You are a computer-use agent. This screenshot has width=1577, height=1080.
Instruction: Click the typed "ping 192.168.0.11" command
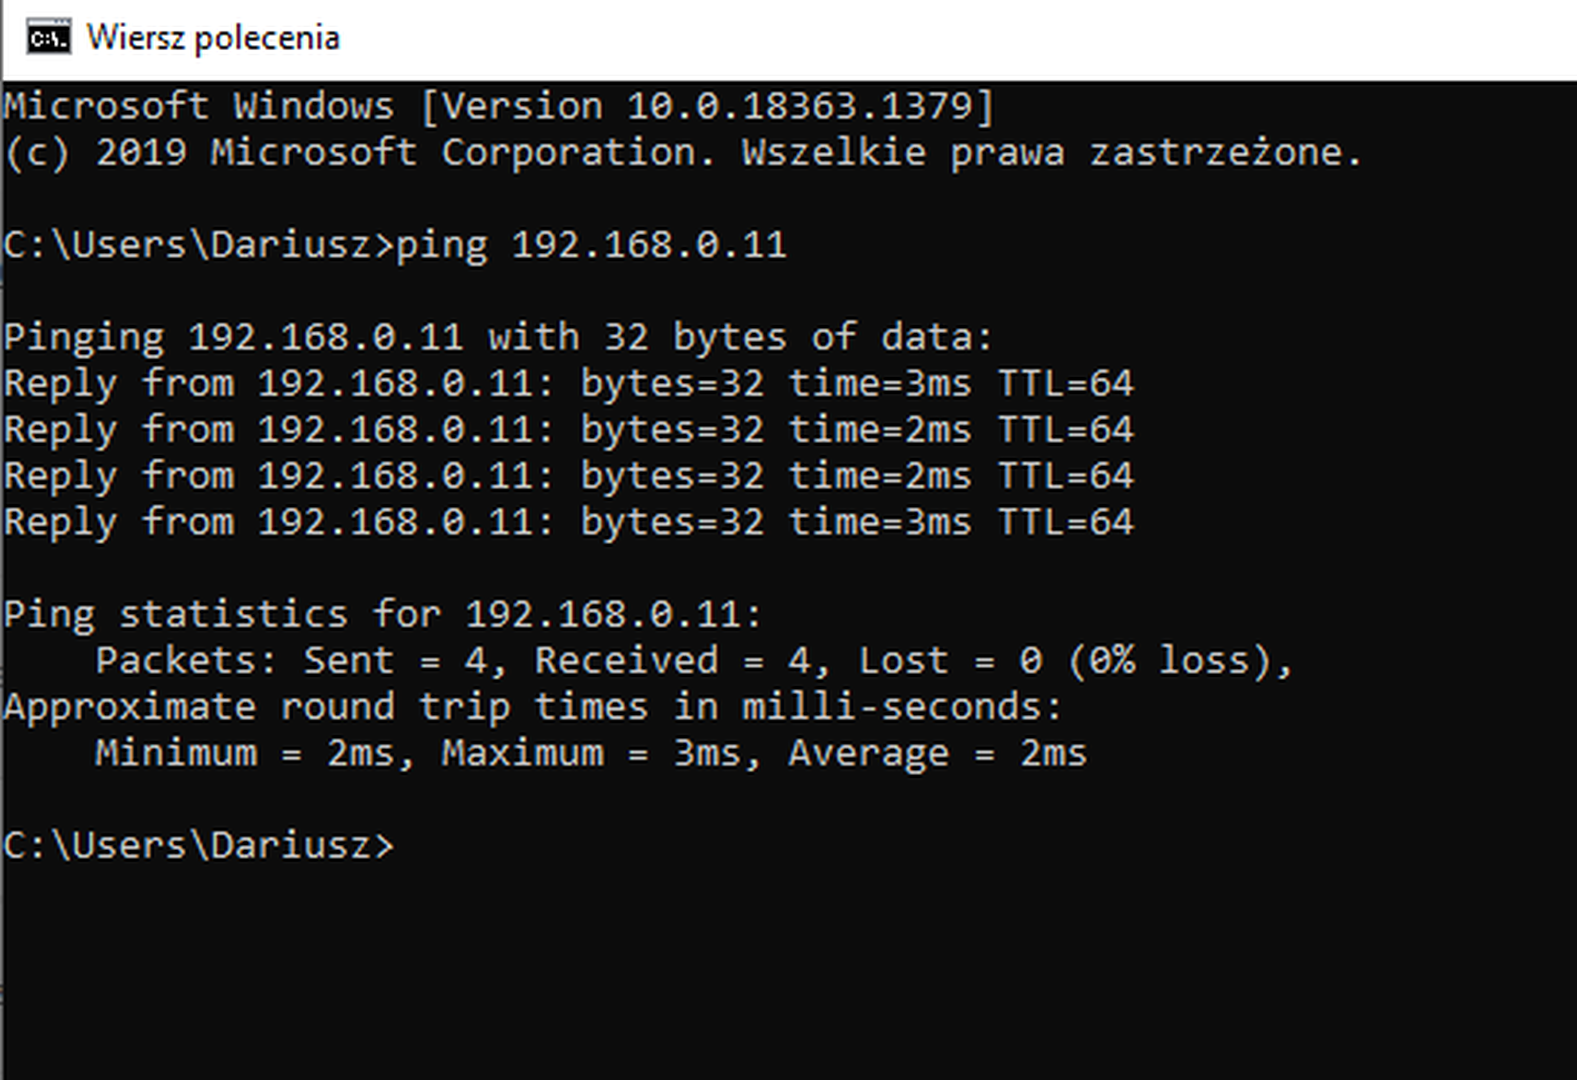click(592, 245)
